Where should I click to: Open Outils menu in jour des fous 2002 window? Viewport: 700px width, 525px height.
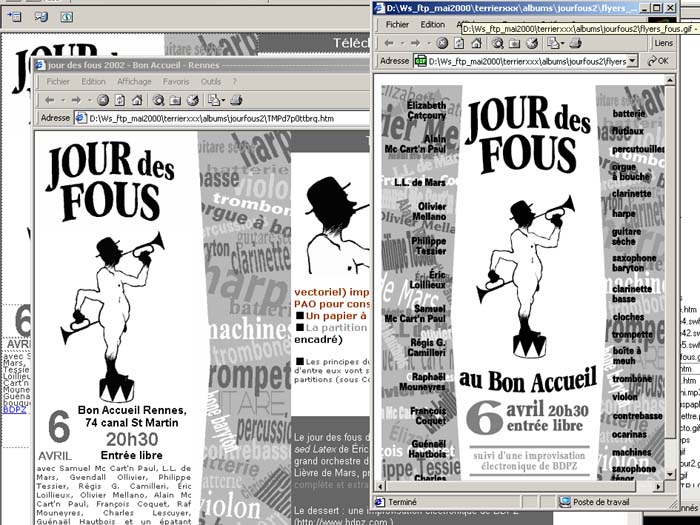pyautogui.click(x=211, y=82)
